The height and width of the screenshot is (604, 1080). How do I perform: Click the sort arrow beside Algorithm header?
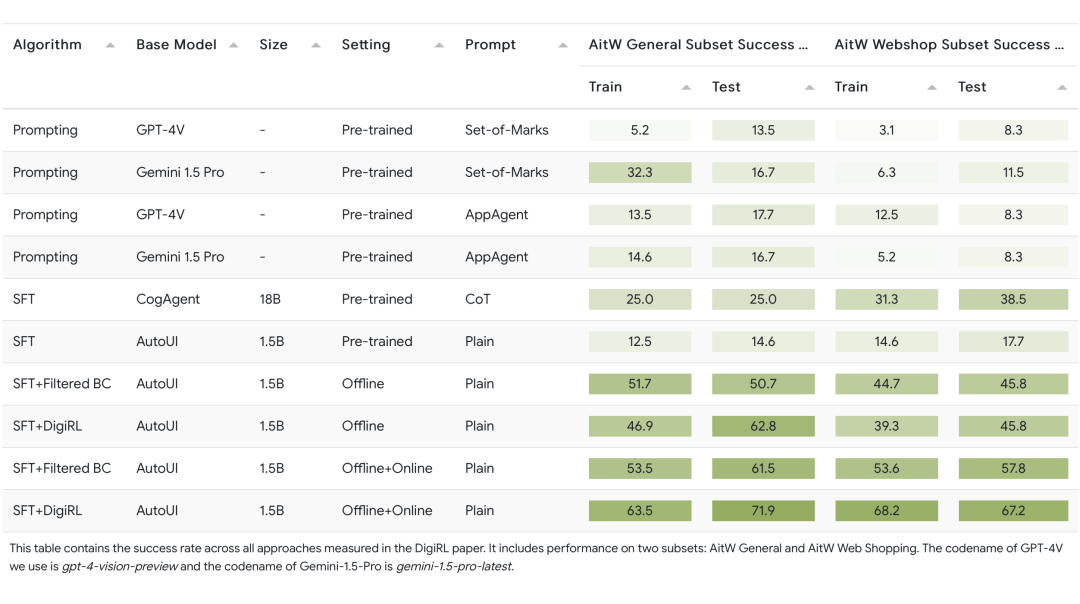(x=110, y=45)
